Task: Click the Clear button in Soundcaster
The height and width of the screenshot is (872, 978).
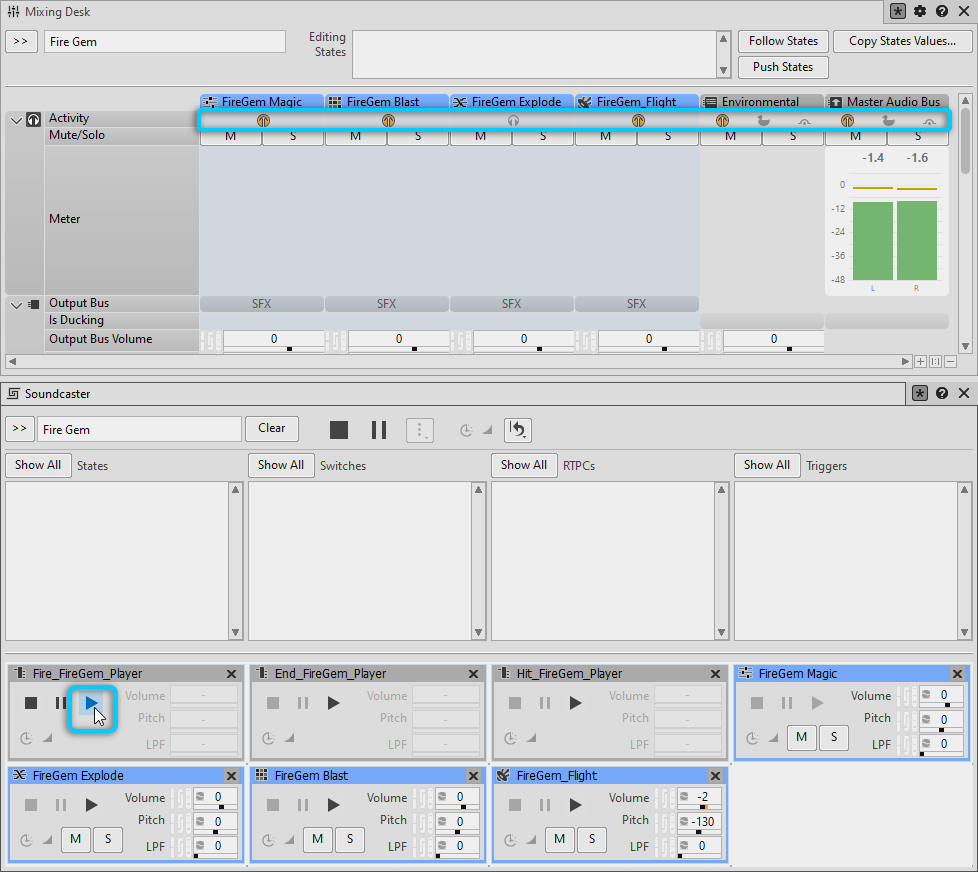Action: coord(271,428)
